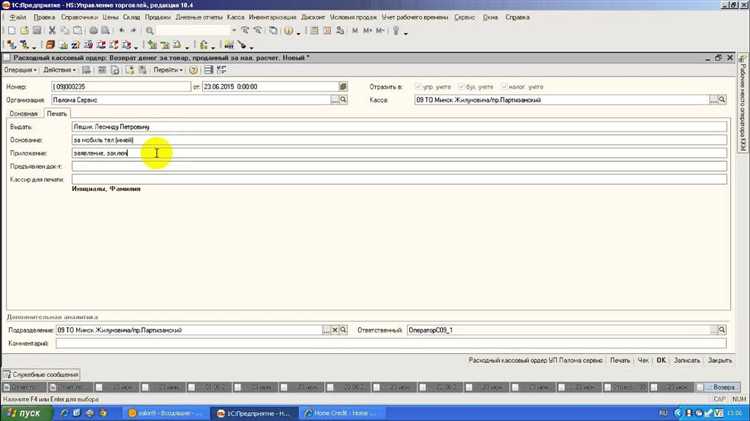Click the lamp tips toolbar icon

[x=396, y=31]
